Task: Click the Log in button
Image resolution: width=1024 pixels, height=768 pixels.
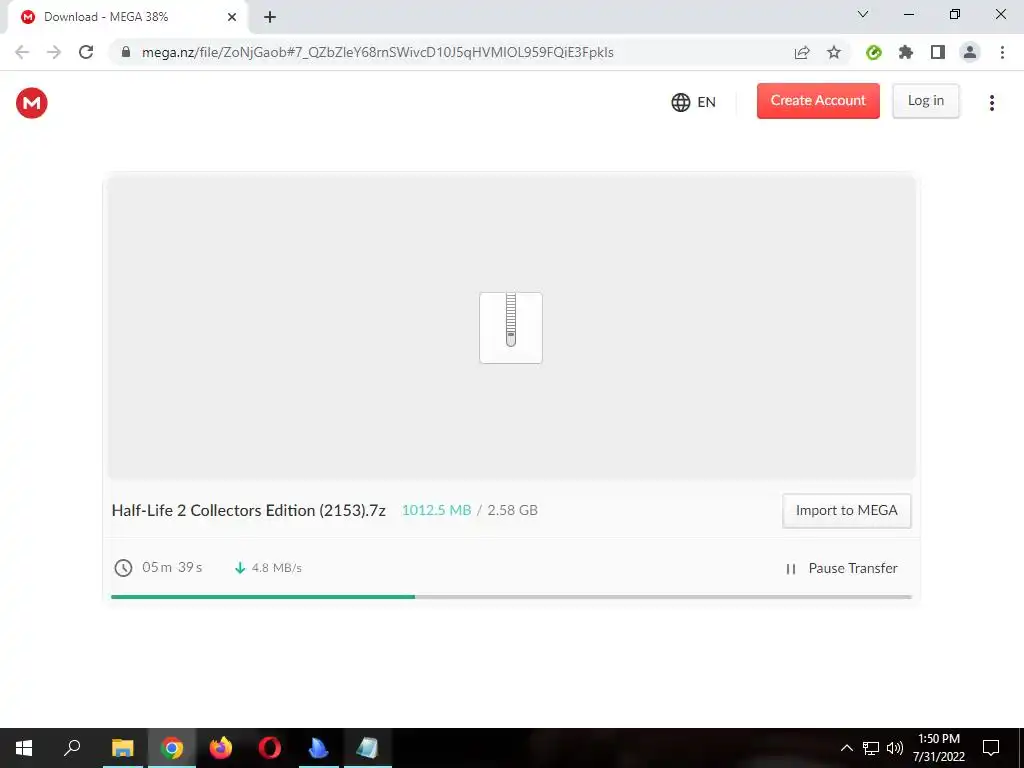Action: pos(925,101)
